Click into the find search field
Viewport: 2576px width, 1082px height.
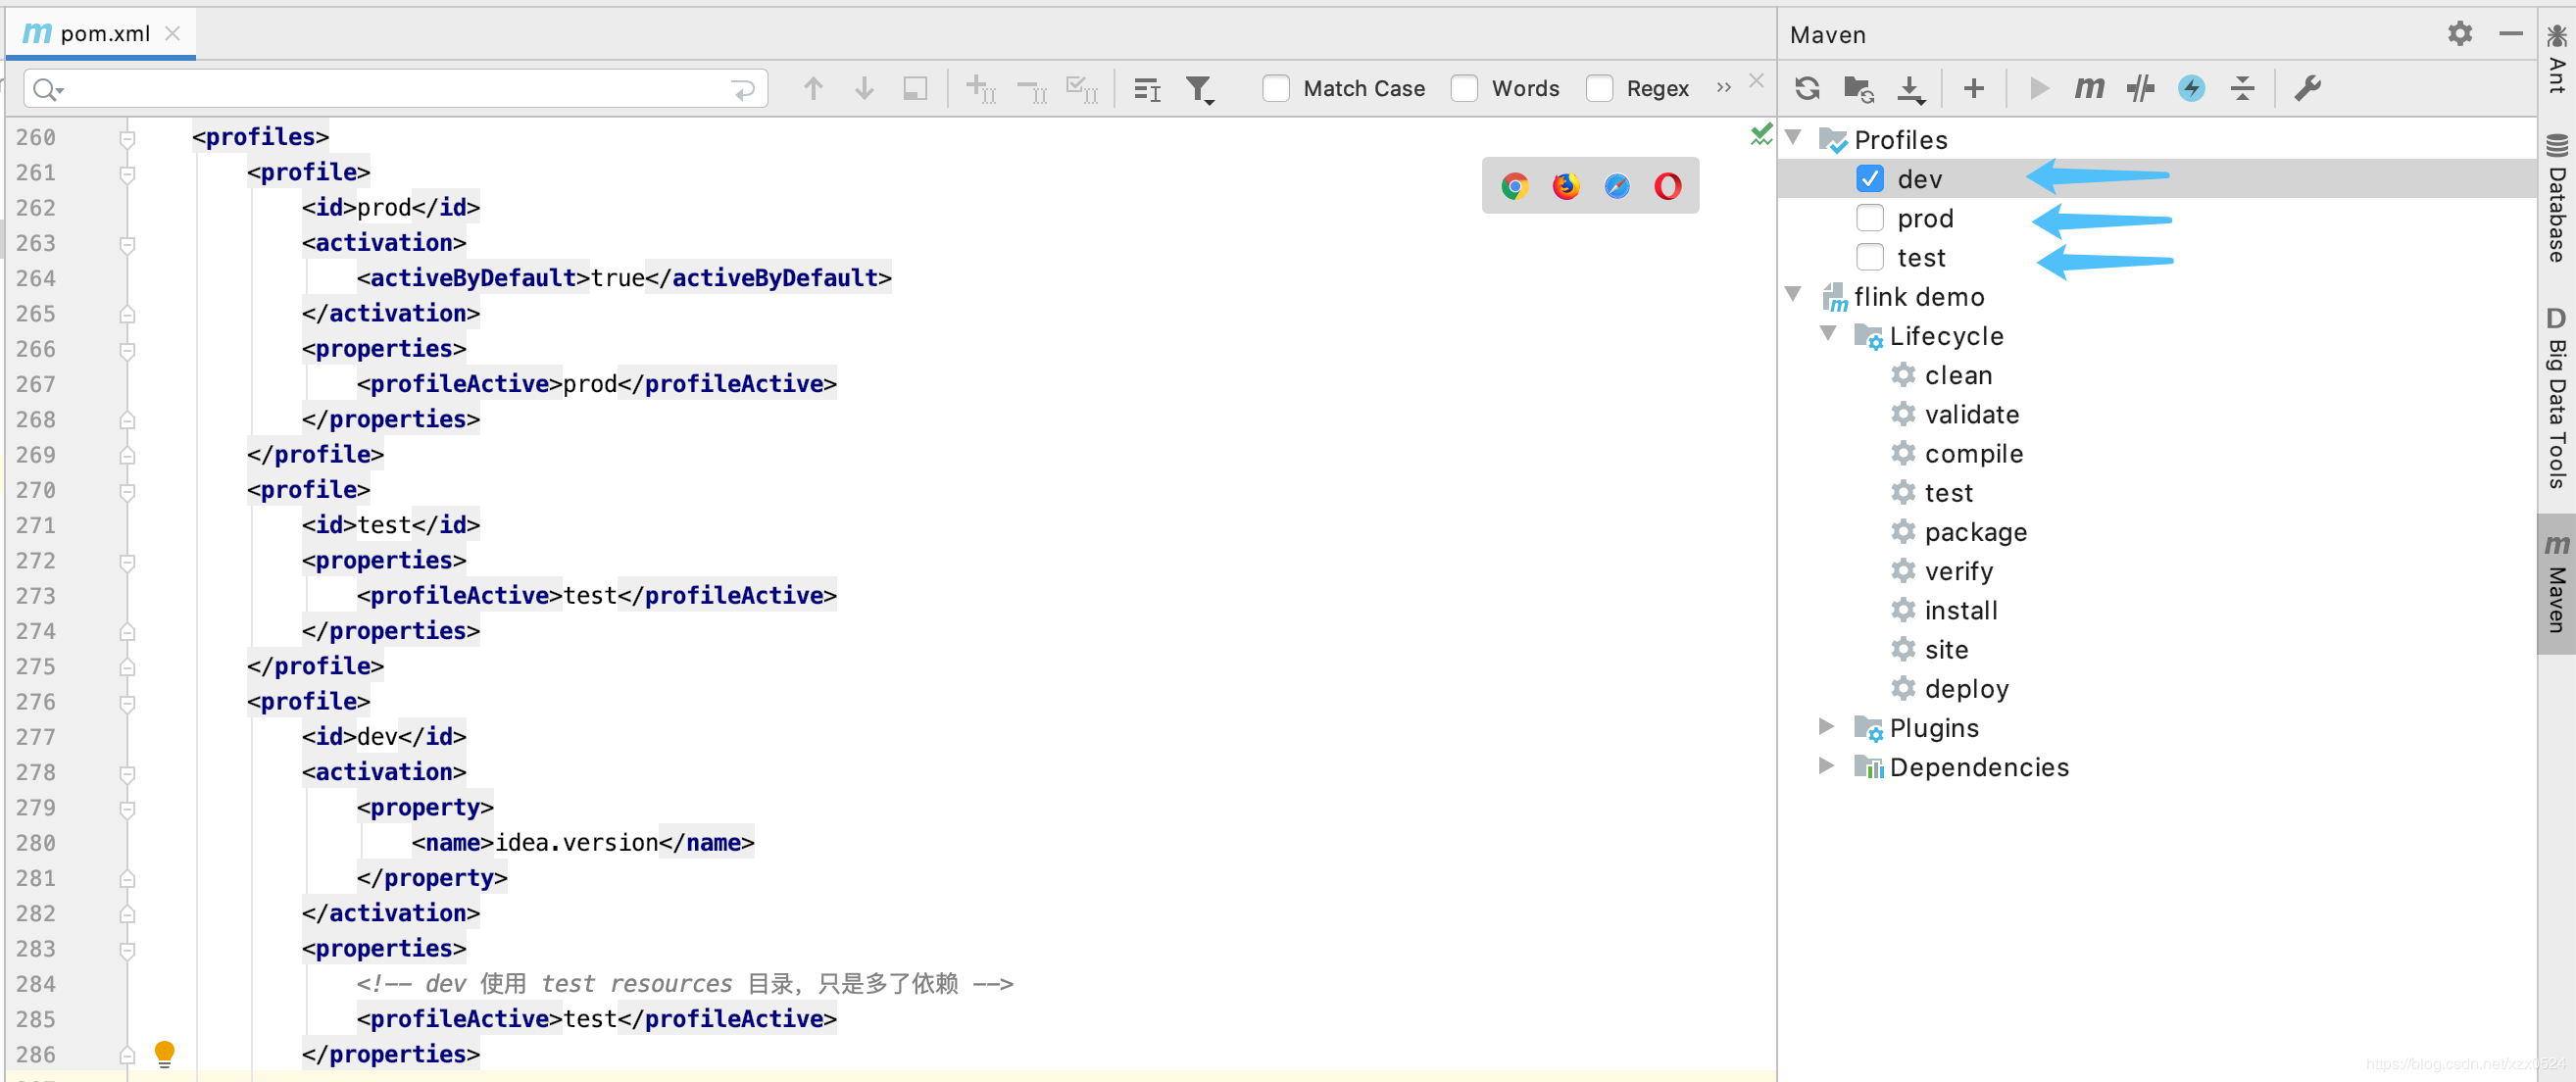coord(400,89)
